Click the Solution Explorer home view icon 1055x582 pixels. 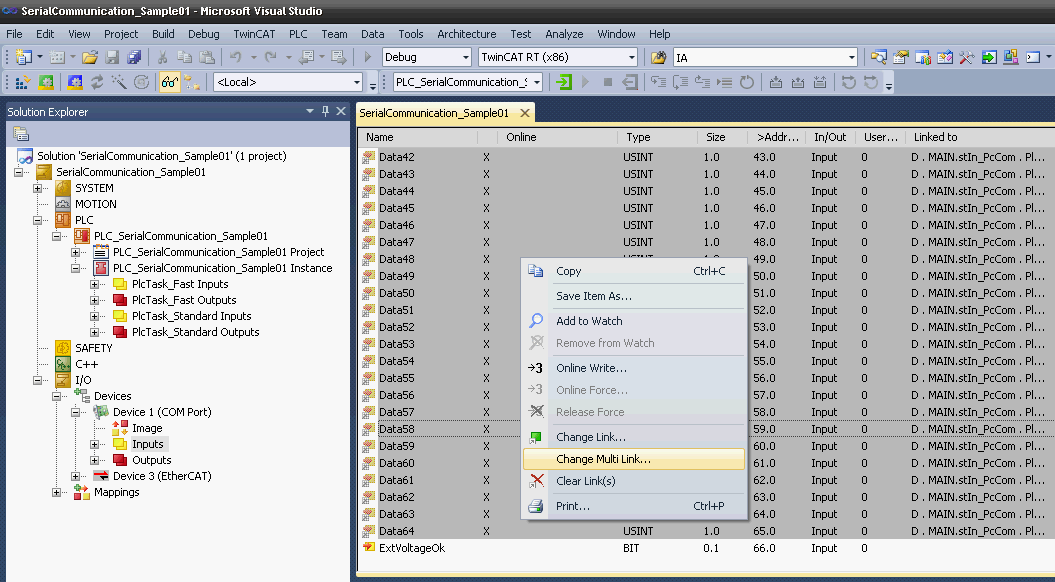tap(21, 134)
